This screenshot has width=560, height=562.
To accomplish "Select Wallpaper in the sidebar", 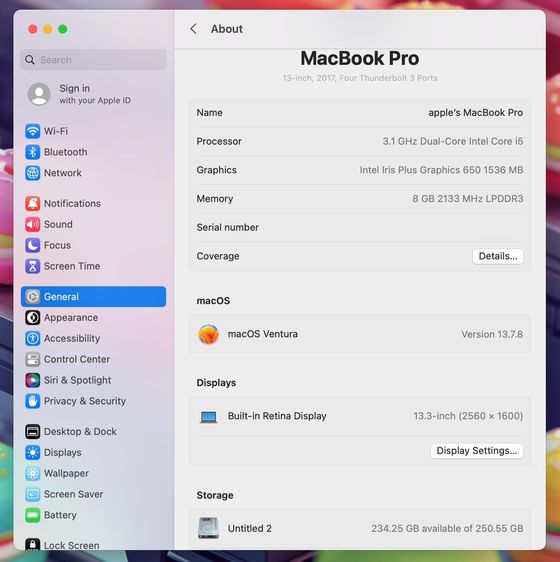I will point(94,473).
